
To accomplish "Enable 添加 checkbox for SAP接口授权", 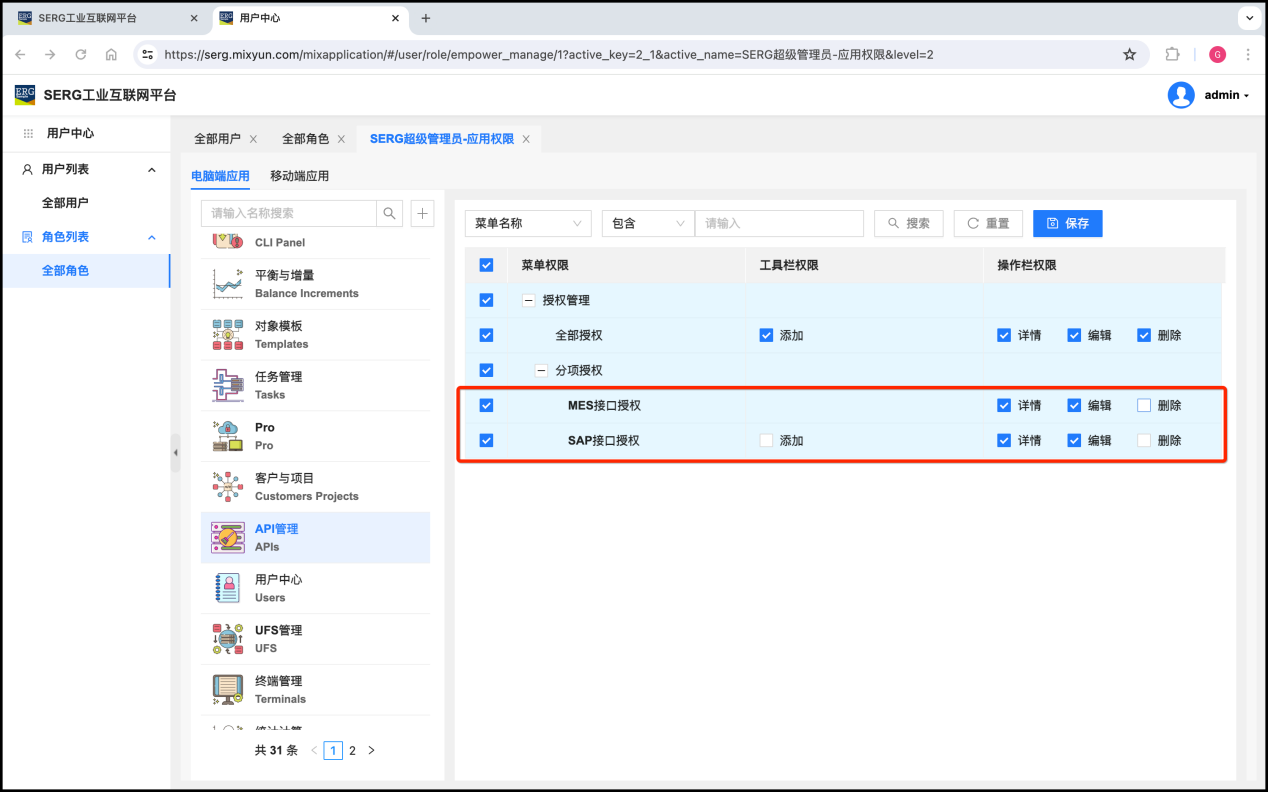I will coord(766,440).
